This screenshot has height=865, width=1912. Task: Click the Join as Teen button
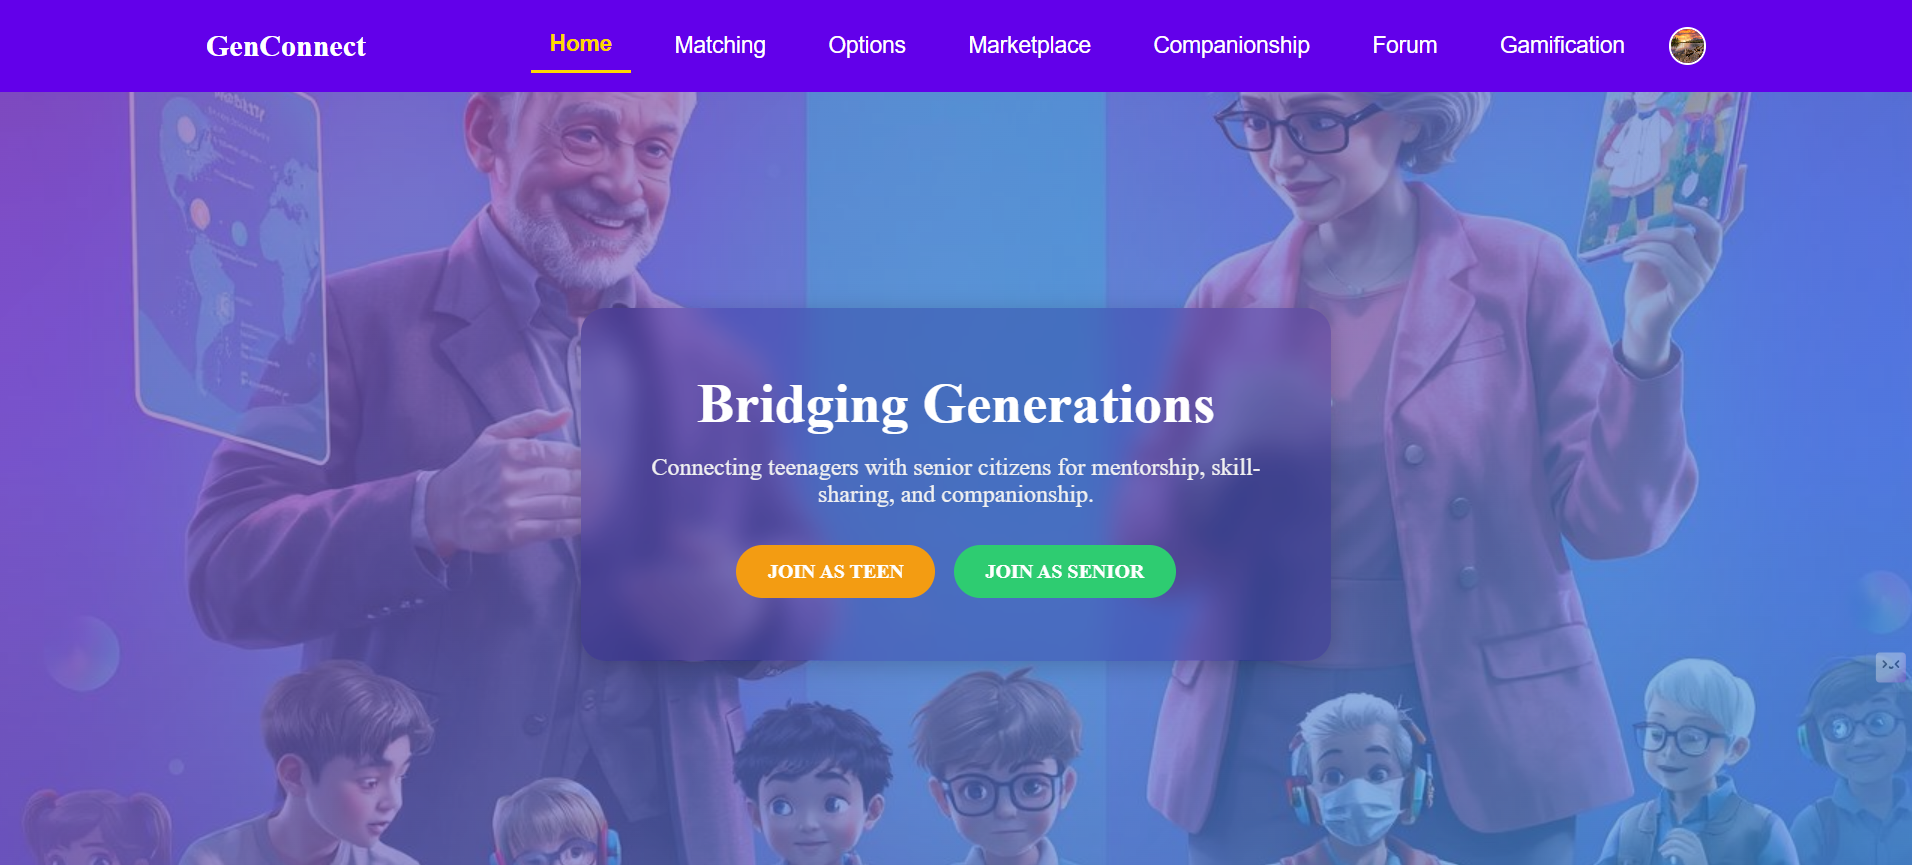click(835, 571)
